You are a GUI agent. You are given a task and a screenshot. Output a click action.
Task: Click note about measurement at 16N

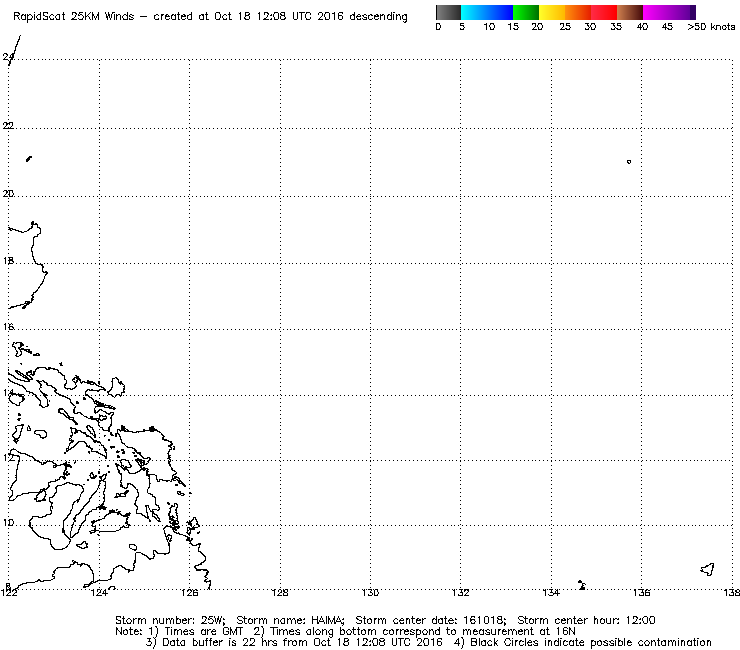[414, 632]
